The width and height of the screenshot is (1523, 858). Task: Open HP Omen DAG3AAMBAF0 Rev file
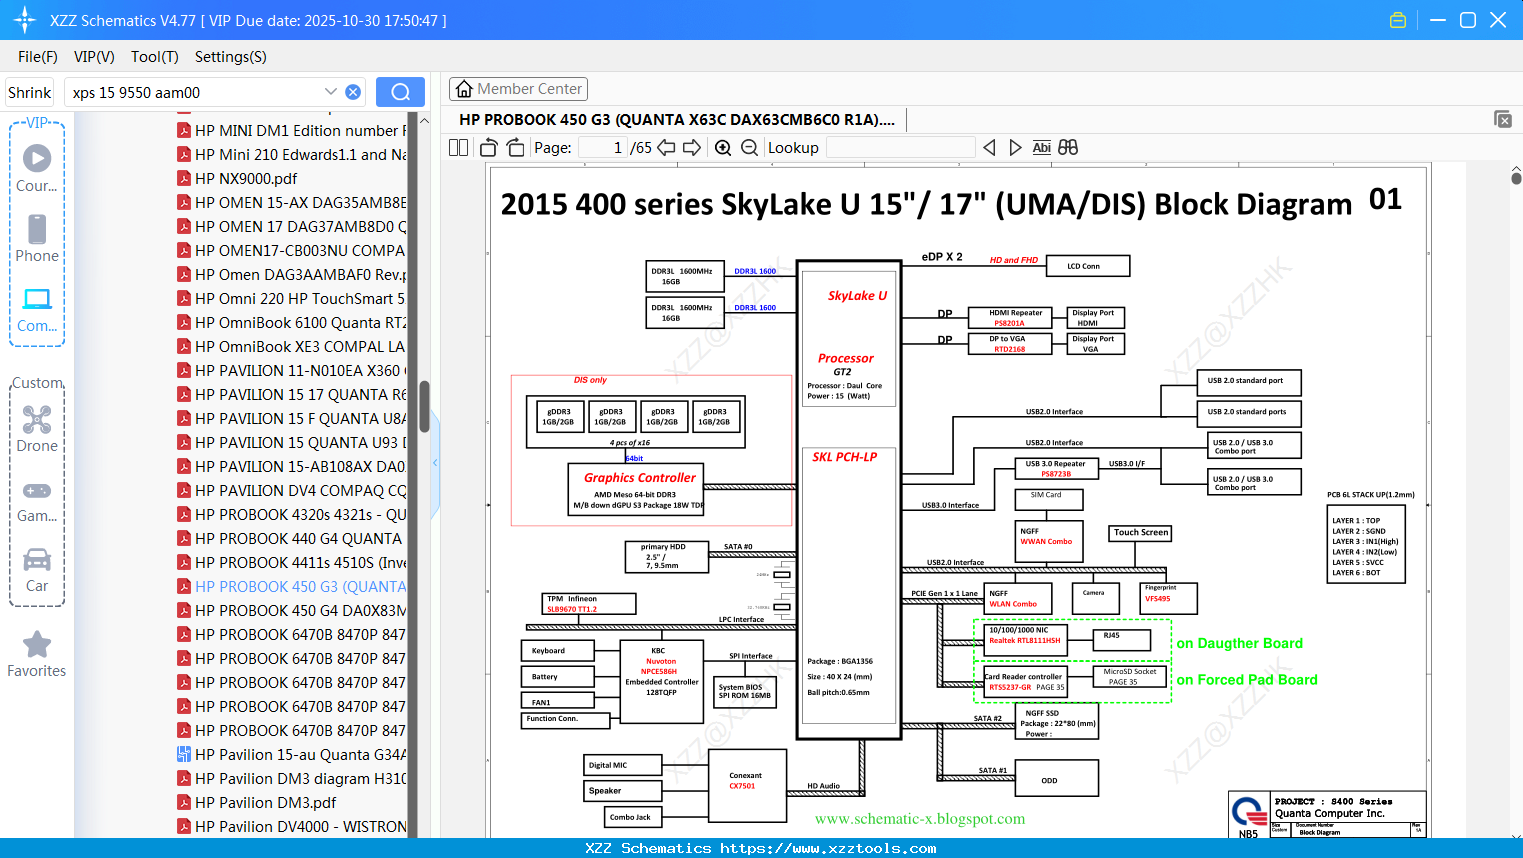click(292, 274)
